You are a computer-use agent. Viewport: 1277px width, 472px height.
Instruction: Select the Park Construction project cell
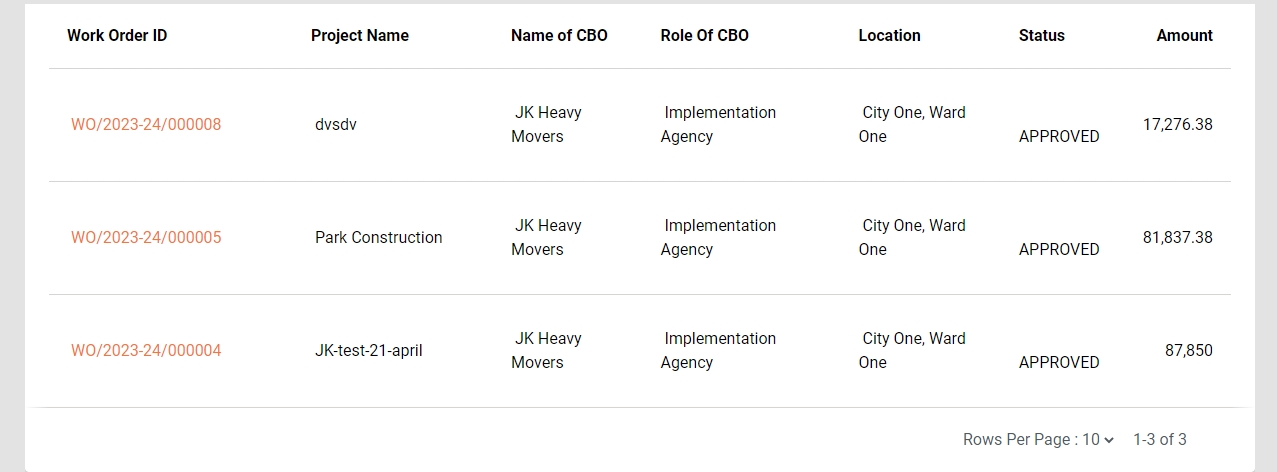pyautogui.click(x=378, y=238)
